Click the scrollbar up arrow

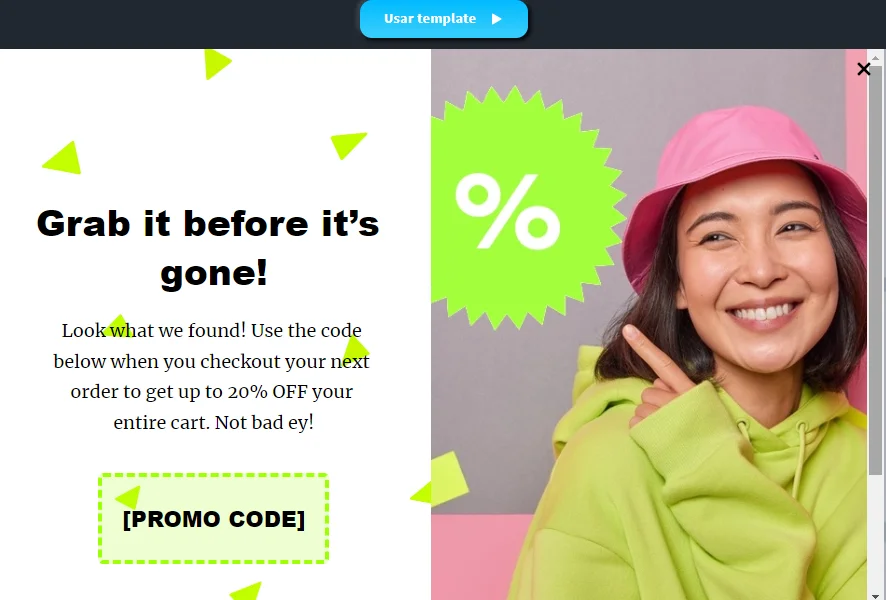tap(875, 57)
